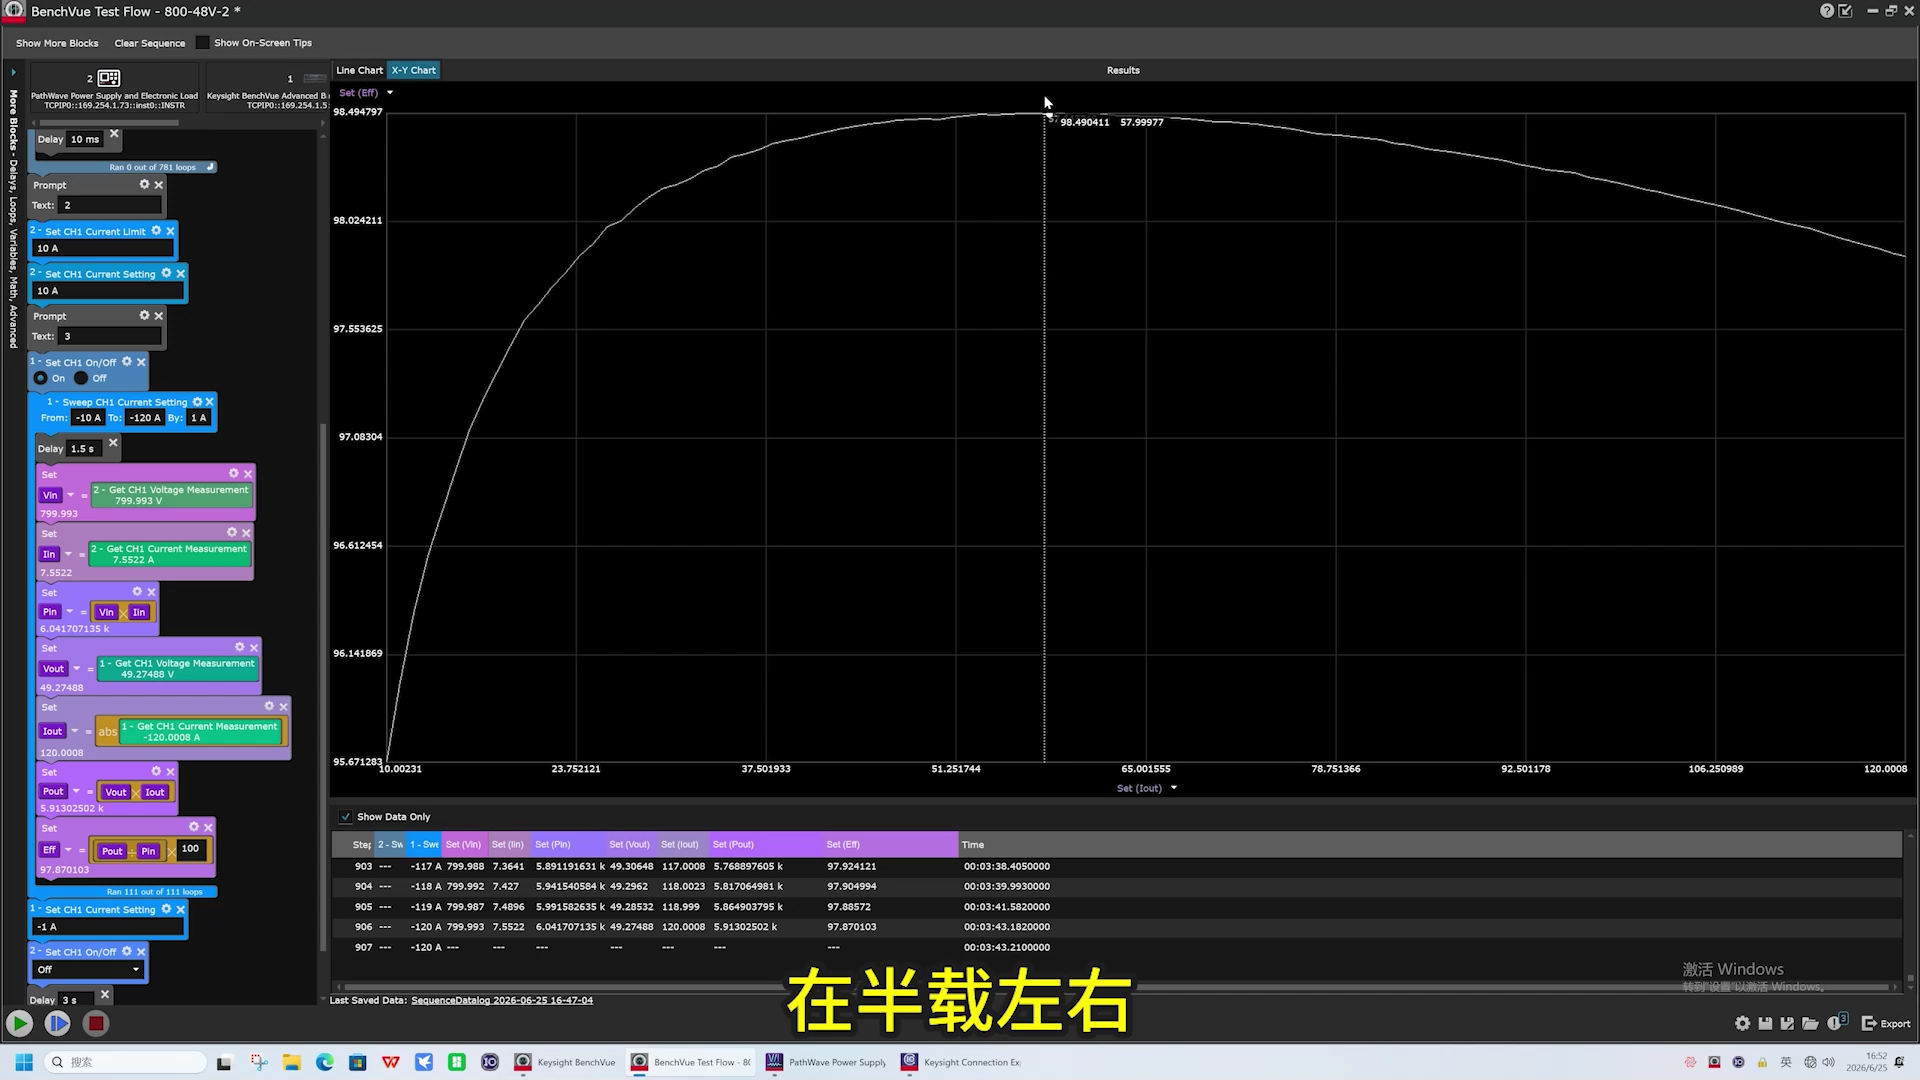
Task: Open the Set (Eff) Y-axis dropdown
Action: (390, 93)
